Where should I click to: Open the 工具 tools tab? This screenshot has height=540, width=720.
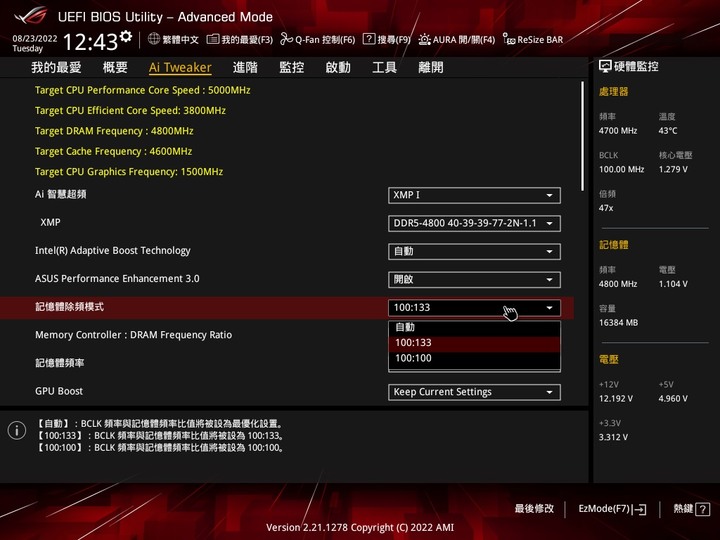[x=384, y=68]
